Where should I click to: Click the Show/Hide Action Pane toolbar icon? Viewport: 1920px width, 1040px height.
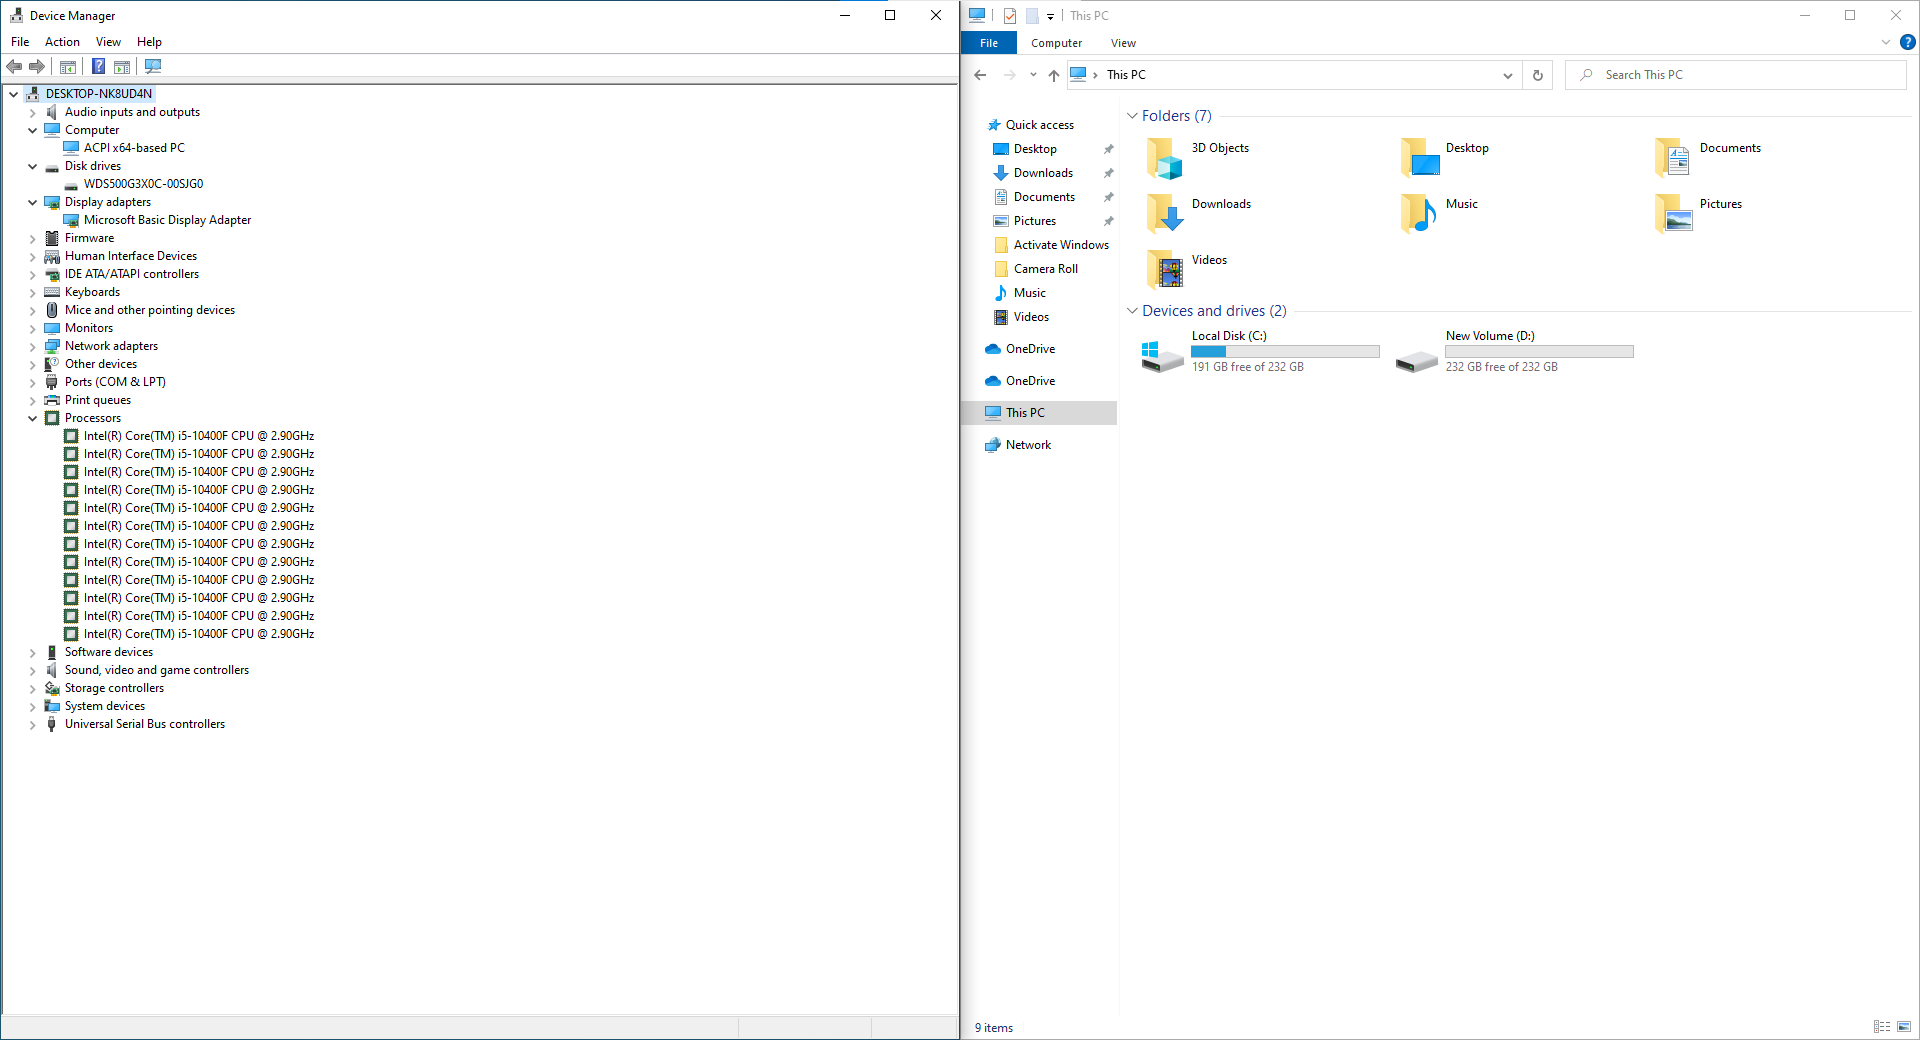(122, 67)
